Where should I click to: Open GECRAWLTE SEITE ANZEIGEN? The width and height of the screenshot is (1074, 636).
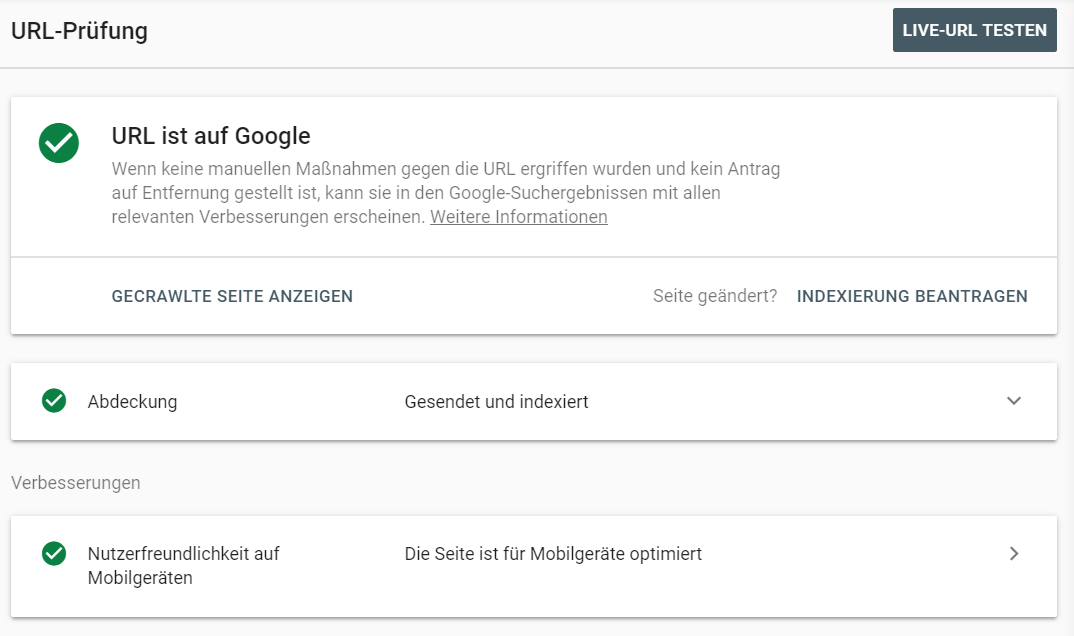(232, 296)
